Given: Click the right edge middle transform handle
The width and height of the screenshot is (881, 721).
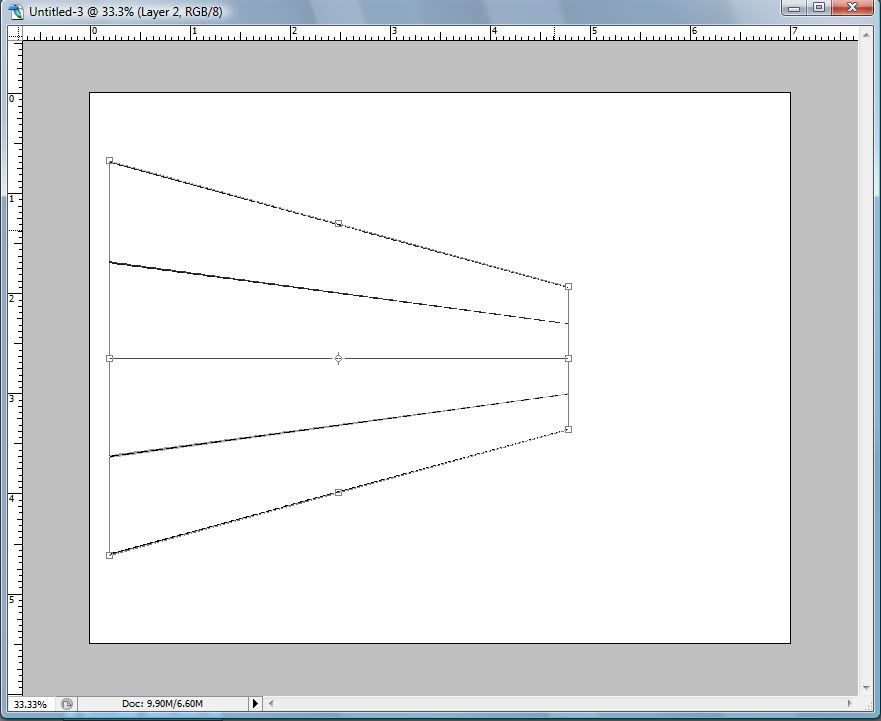Looking at the screenshot, I should (568, 359).
